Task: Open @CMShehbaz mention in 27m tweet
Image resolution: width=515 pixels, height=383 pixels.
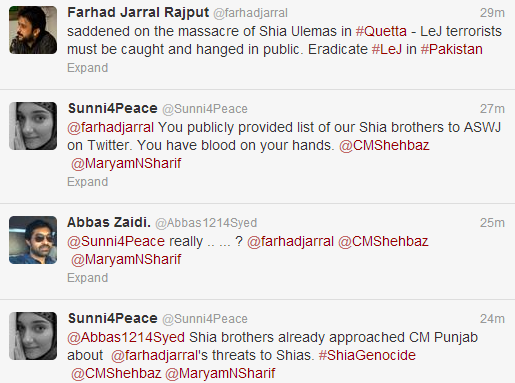Action: (384, 145)
